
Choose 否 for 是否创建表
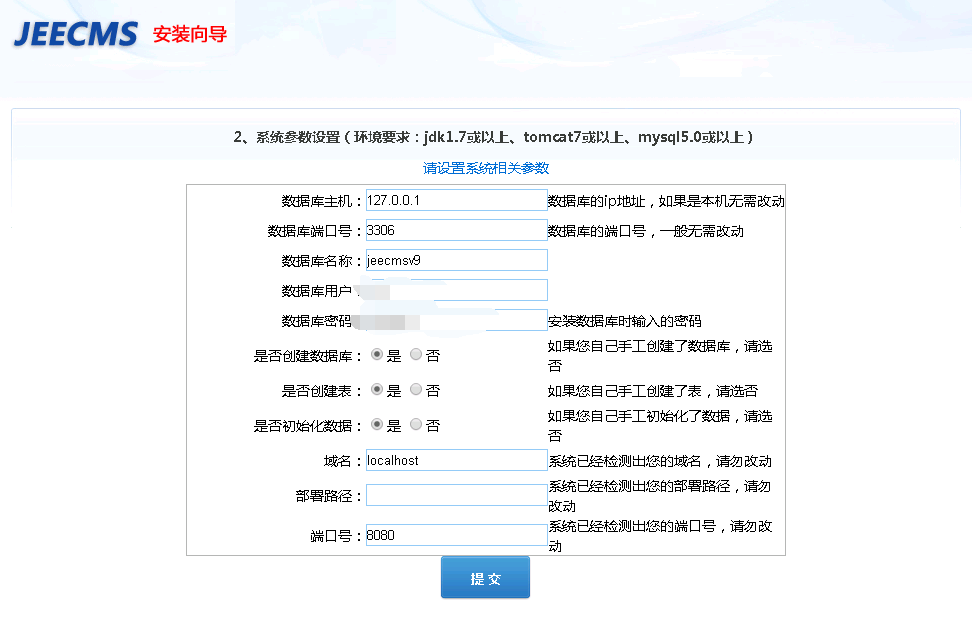(x=416, y=389)
